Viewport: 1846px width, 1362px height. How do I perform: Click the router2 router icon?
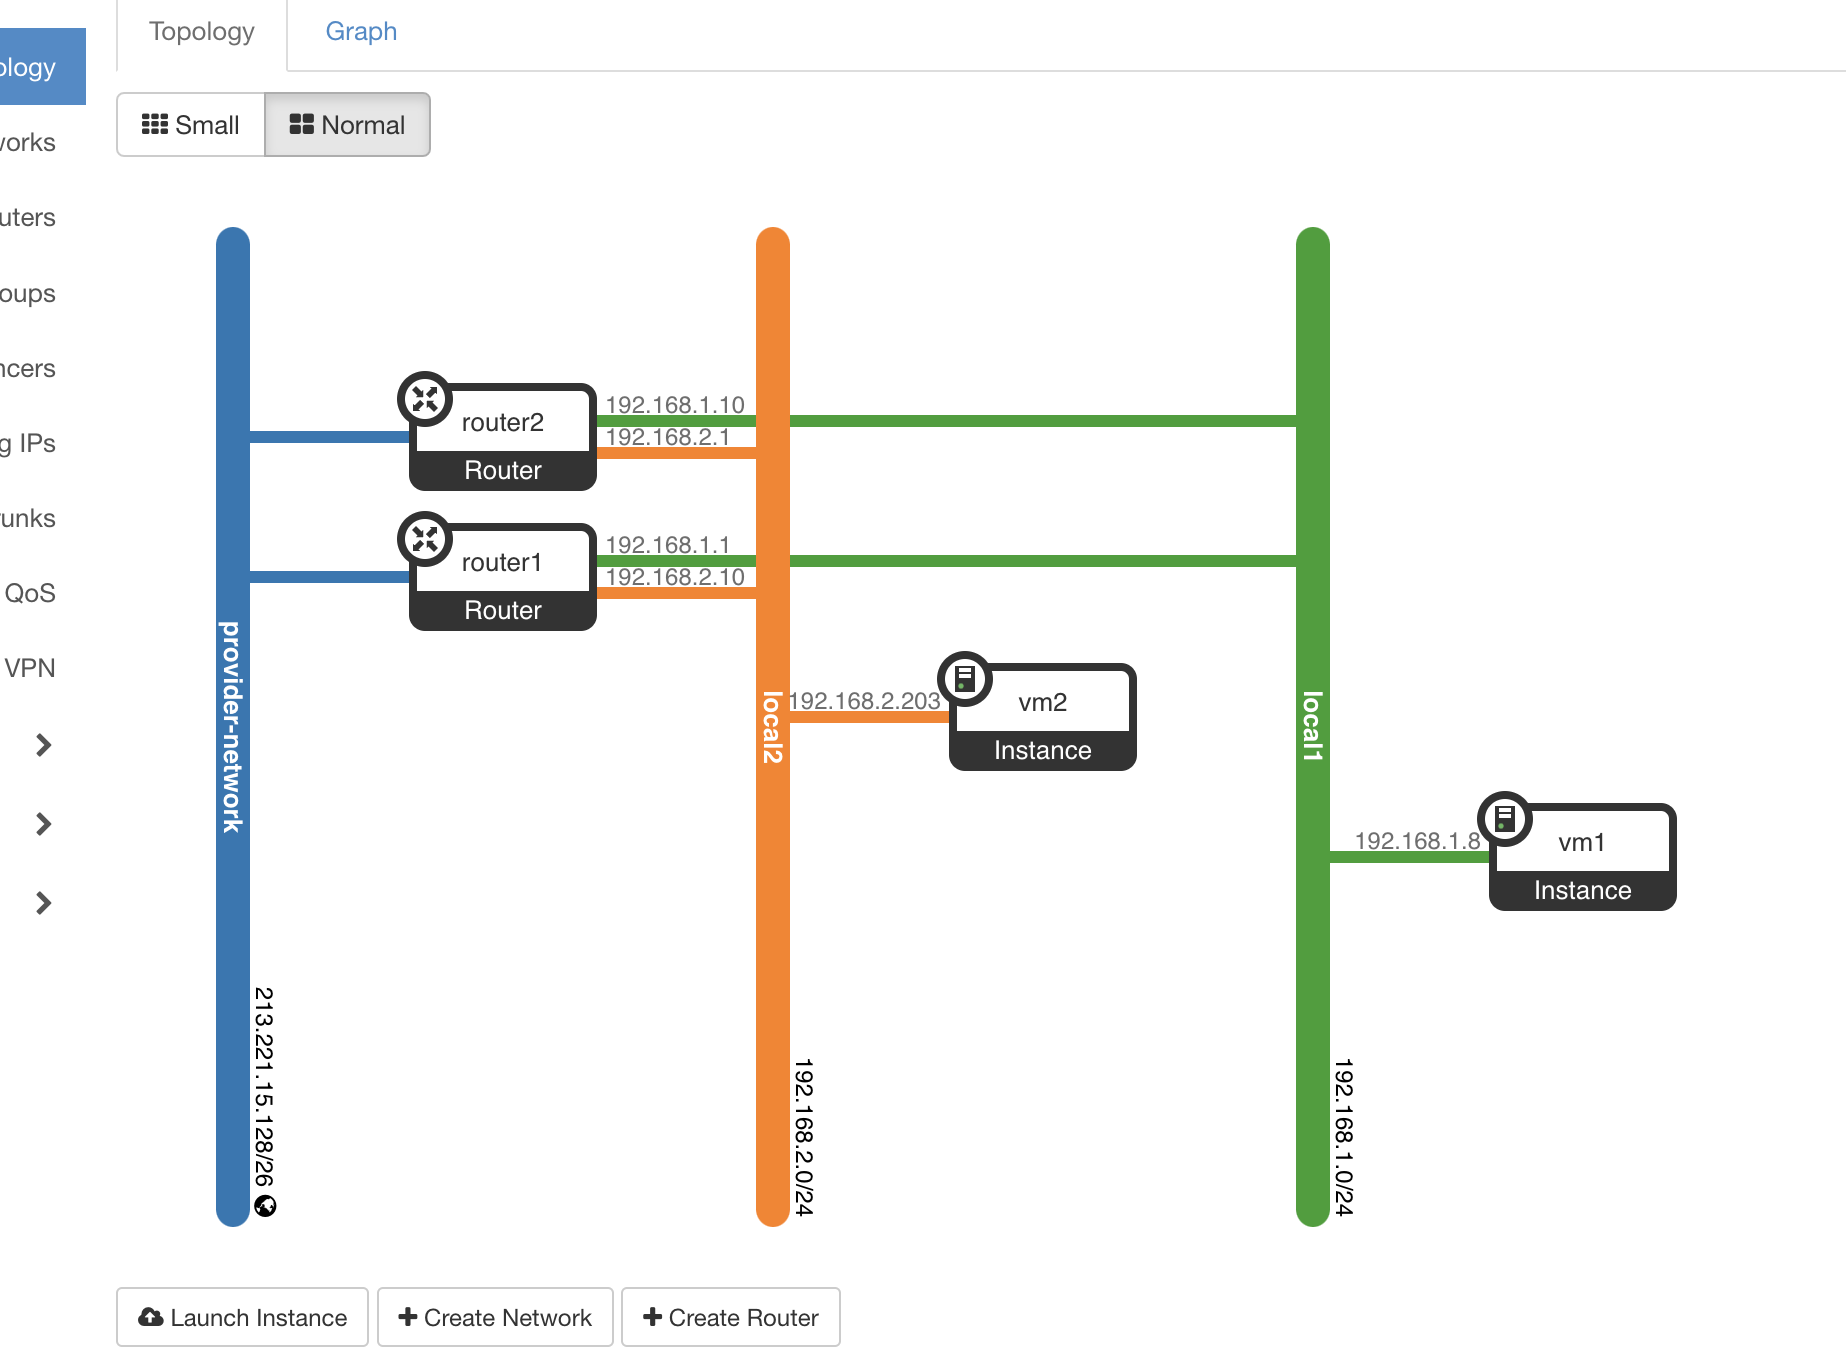[x=425, y=399]
